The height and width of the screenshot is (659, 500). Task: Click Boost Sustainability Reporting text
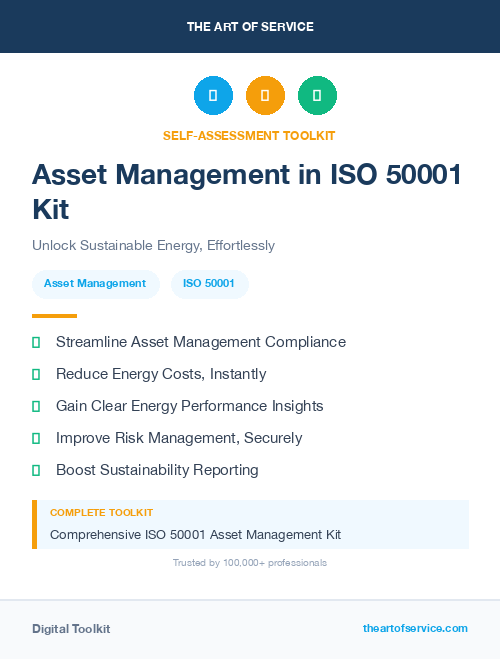(157, 470)
